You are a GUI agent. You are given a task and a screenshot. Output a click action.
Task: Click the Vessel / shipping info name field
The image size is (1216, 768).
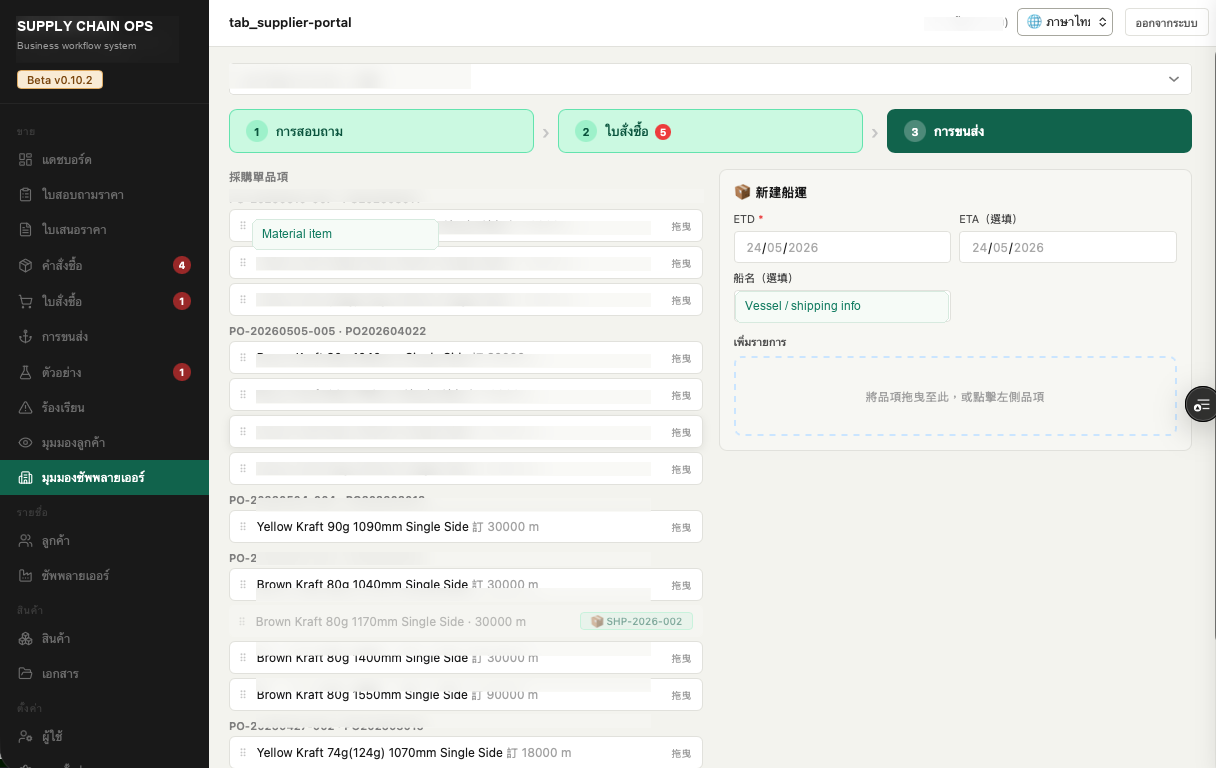[841, 306]
